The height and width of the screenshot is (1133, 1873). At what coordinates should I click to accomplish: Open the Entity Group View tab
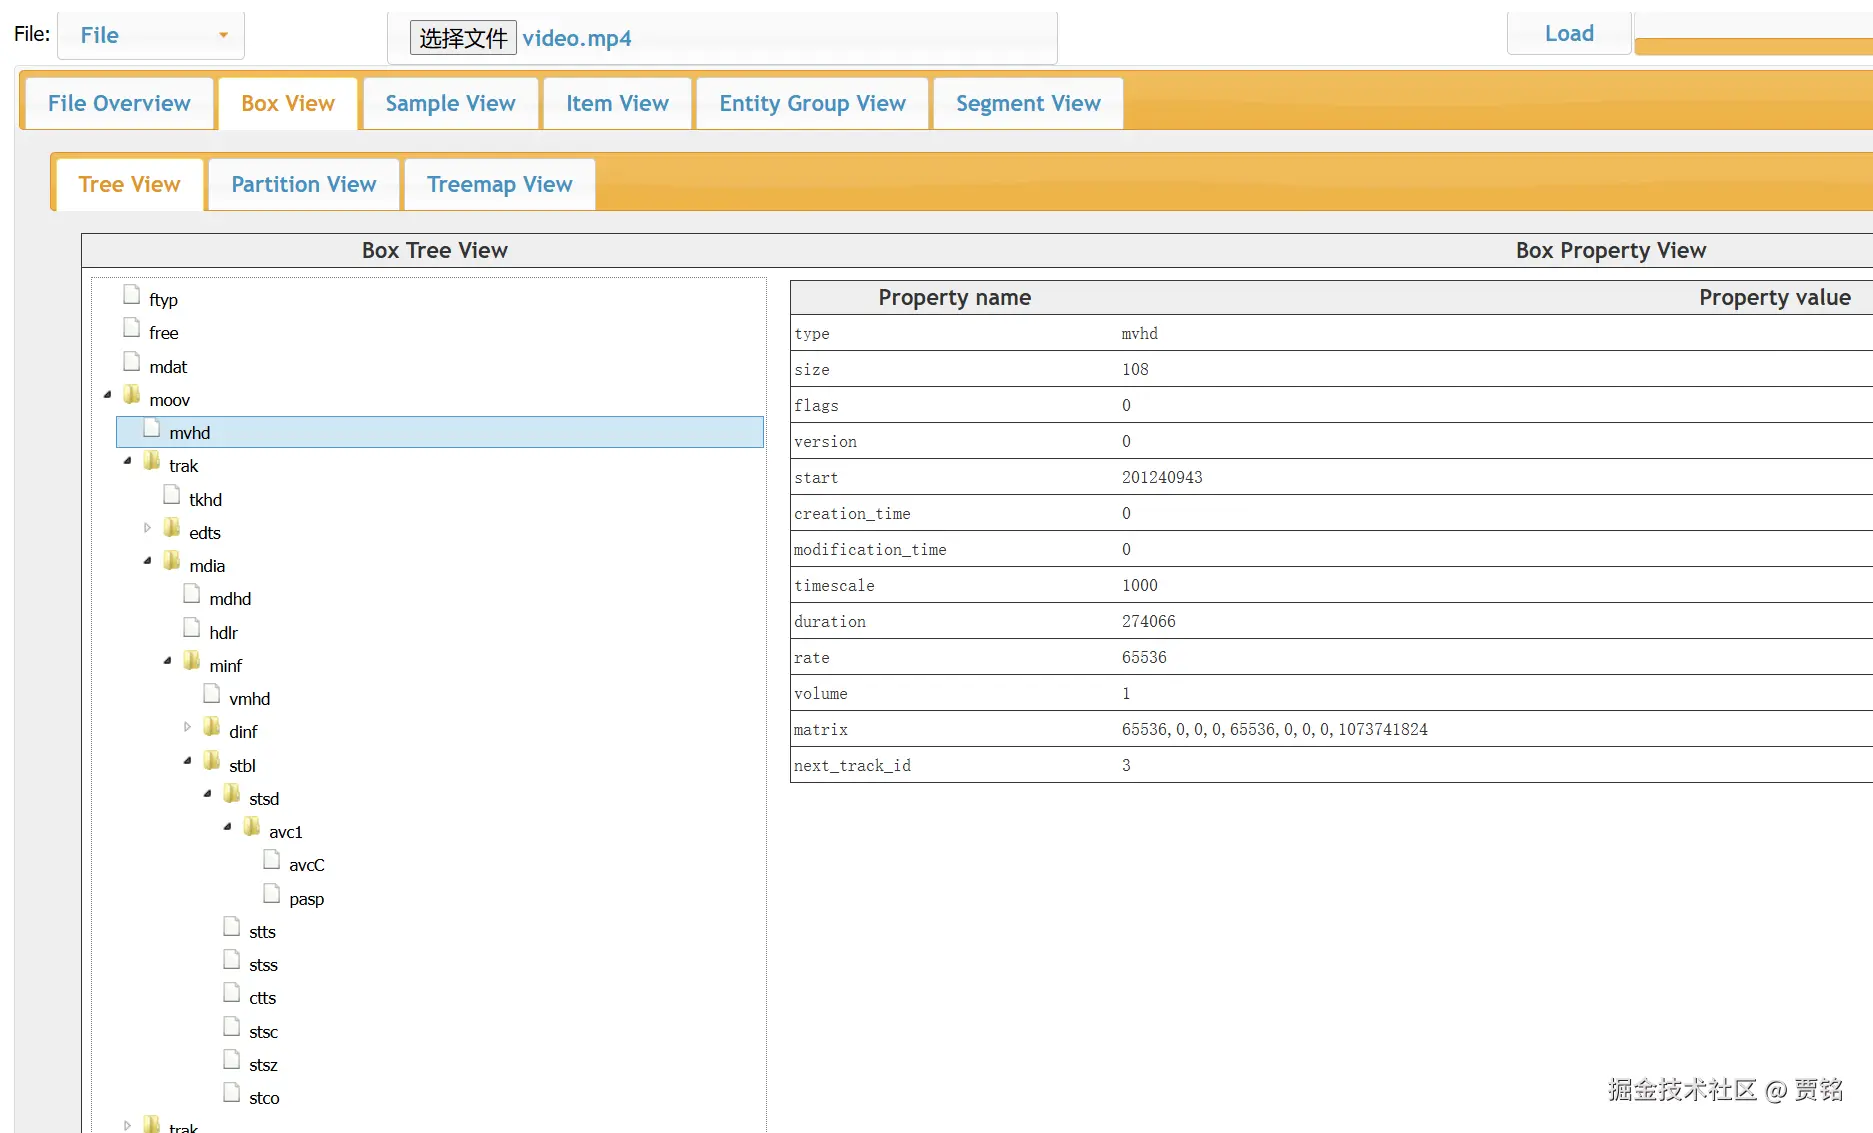(812, 103)
